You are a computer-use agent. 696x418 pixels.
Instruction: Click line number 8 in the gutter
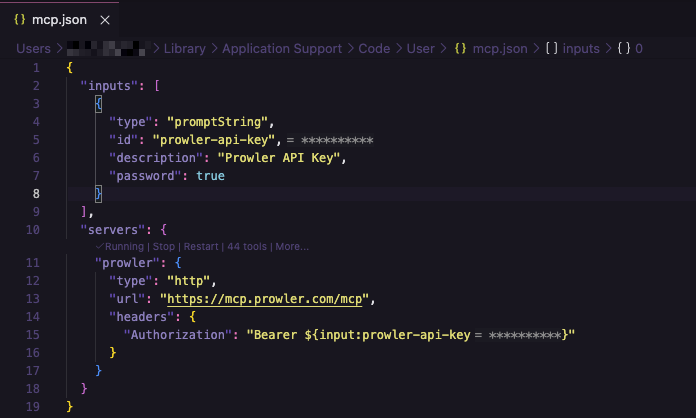36,194
